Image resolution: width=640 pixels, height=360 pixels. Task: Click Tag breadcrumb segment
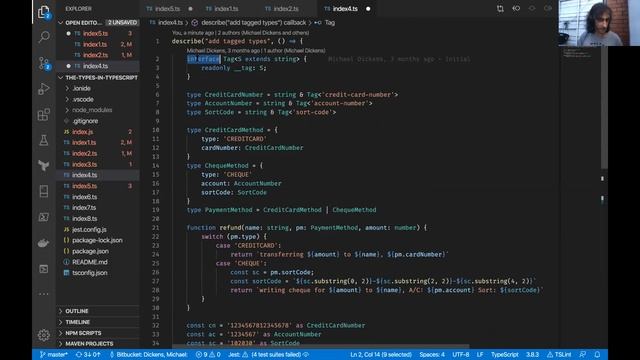[326, 22]
